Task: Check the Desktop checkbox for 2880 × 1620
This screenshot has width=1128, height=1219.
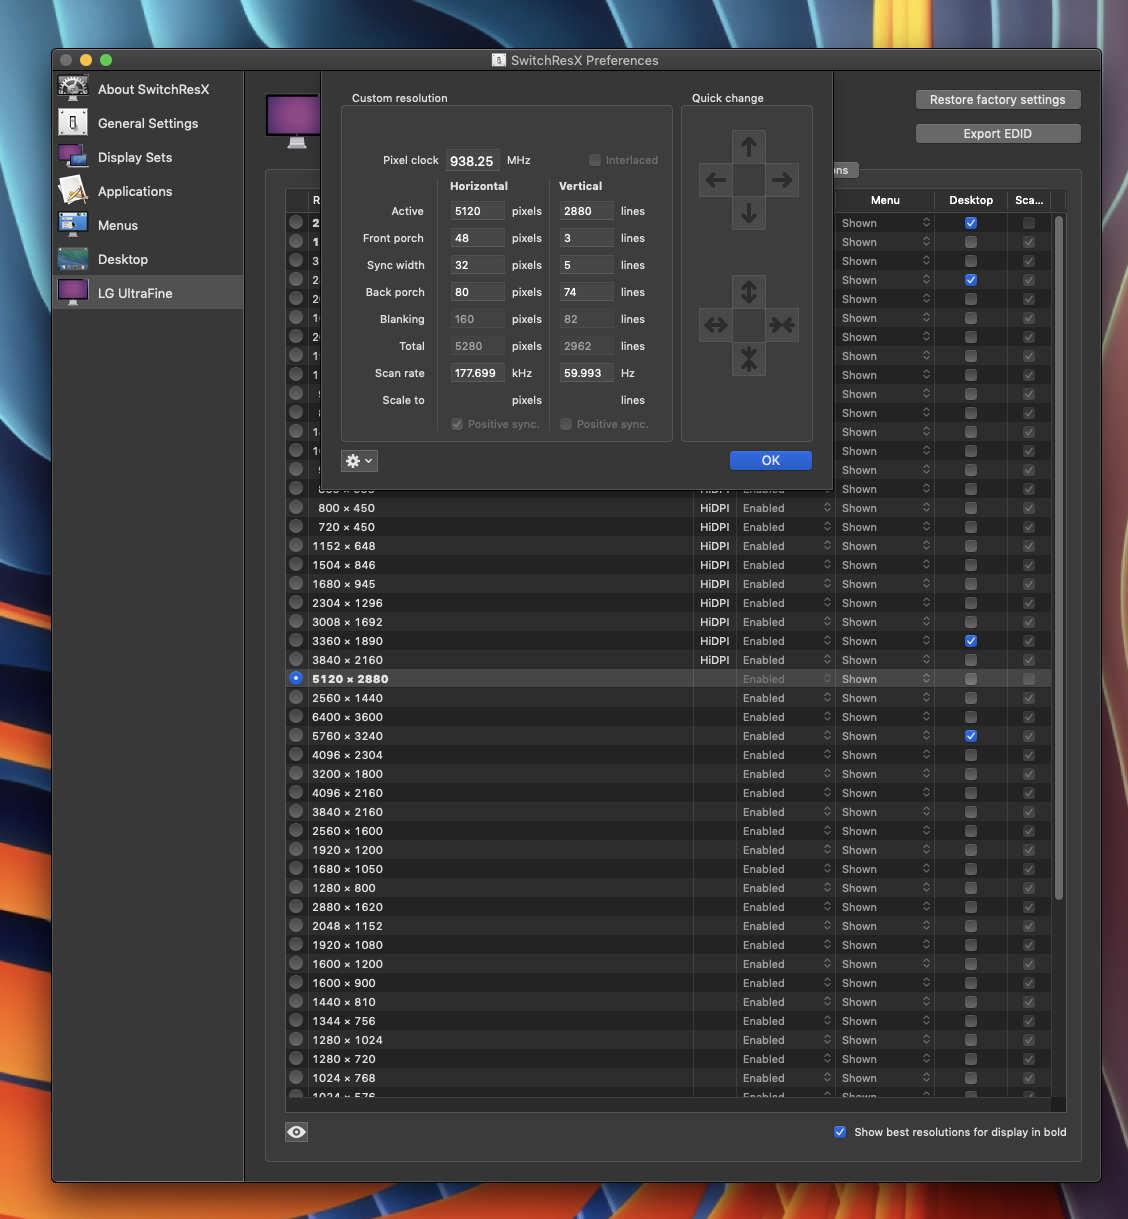Action: click(971, 907)
